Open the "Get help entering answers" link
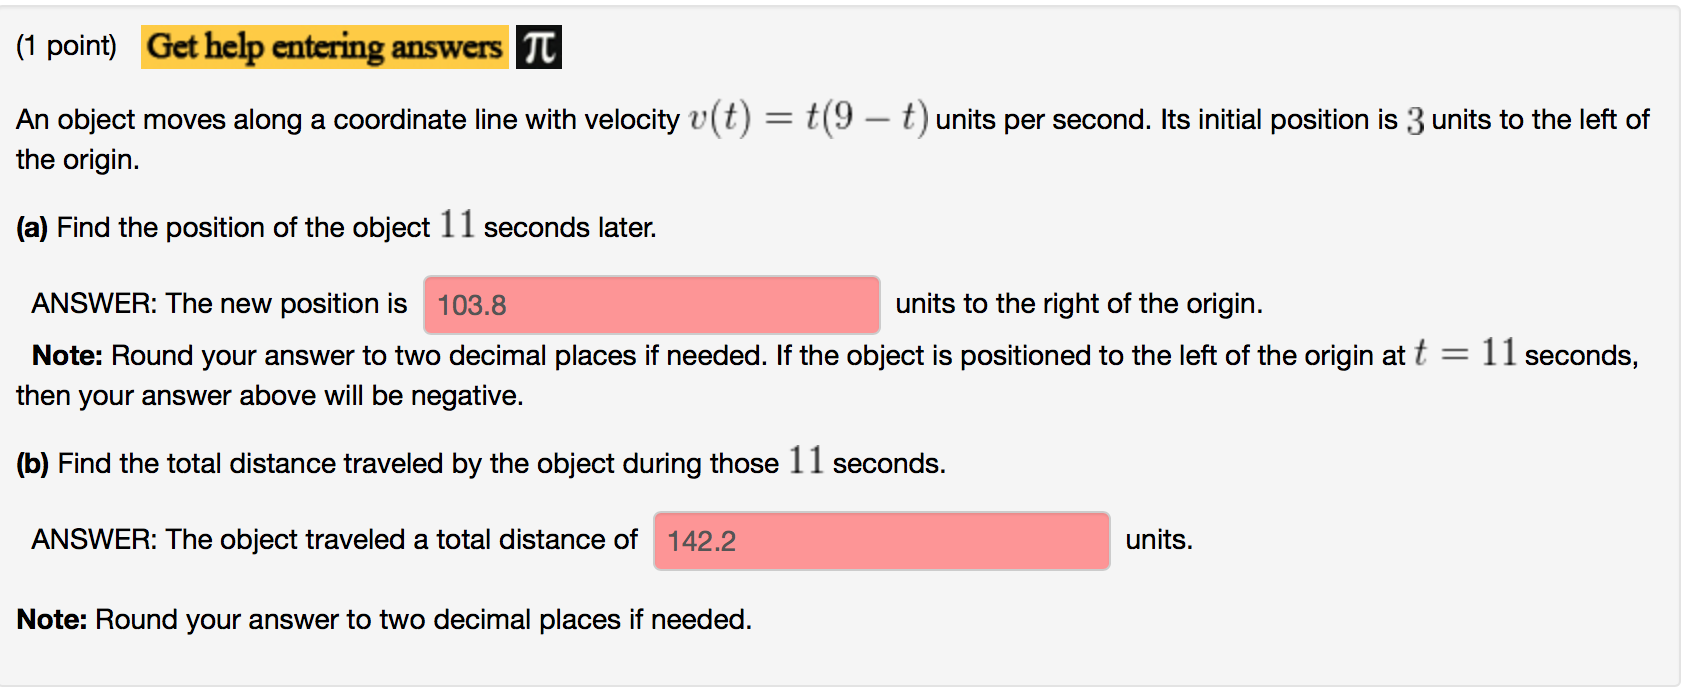Viewport: 1684px width, 697px height. click(x=324, y=46)
